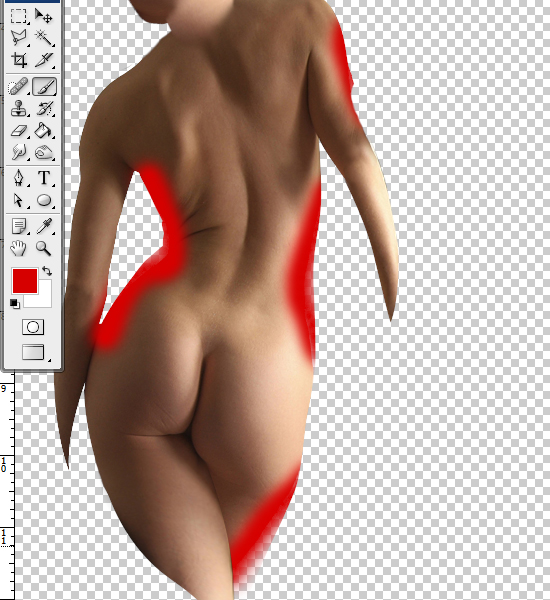
Task: Select the Move tool
Action: click(44, 16)
